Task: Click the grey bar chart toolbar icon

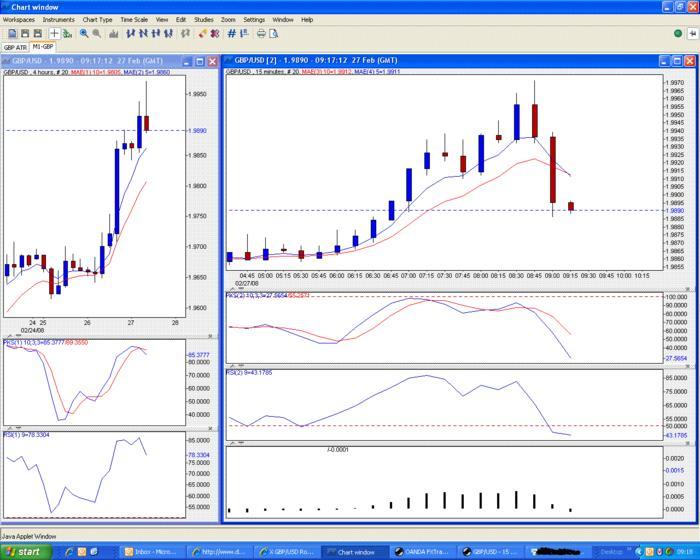Action: (114, 33)
